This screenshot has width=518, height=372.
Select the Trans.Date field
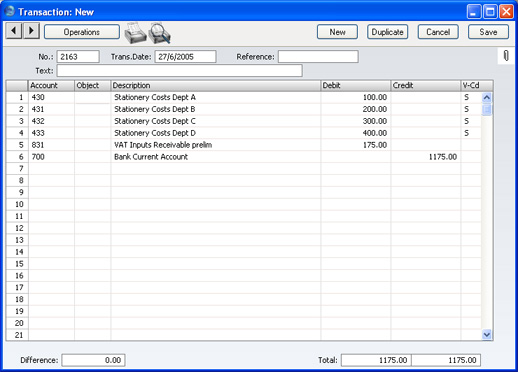coord(185,57)
